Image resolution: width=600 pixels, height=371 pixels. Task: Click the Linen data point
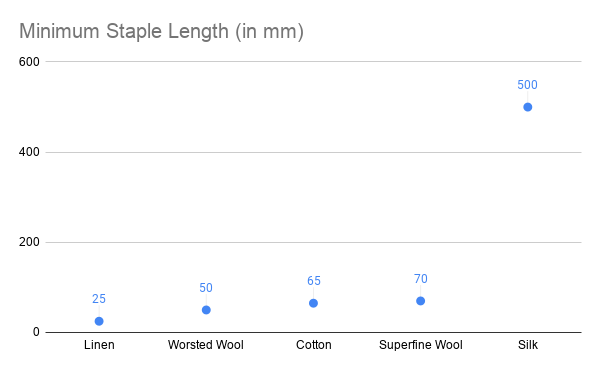pyautogui.click(x=99, y=321)
